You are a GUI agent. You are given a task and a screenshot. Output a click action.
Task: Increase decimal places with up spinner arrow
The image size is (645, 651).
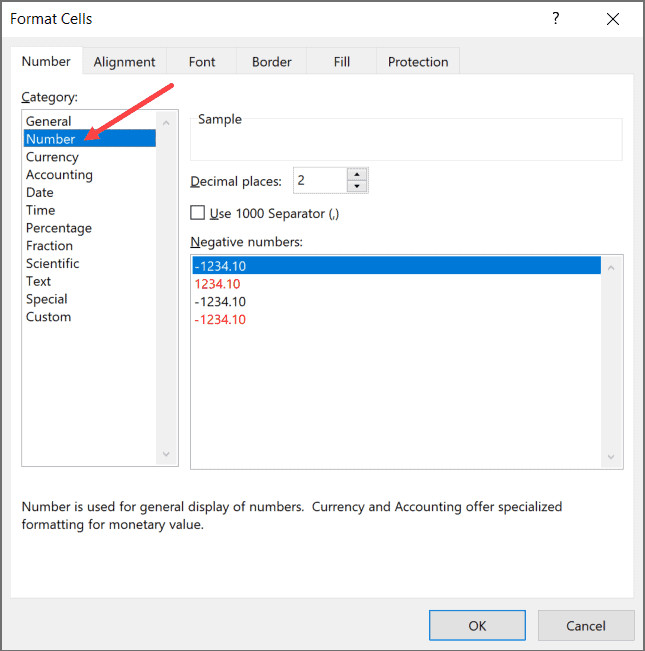pyautogui.click(x=357, y=174)
